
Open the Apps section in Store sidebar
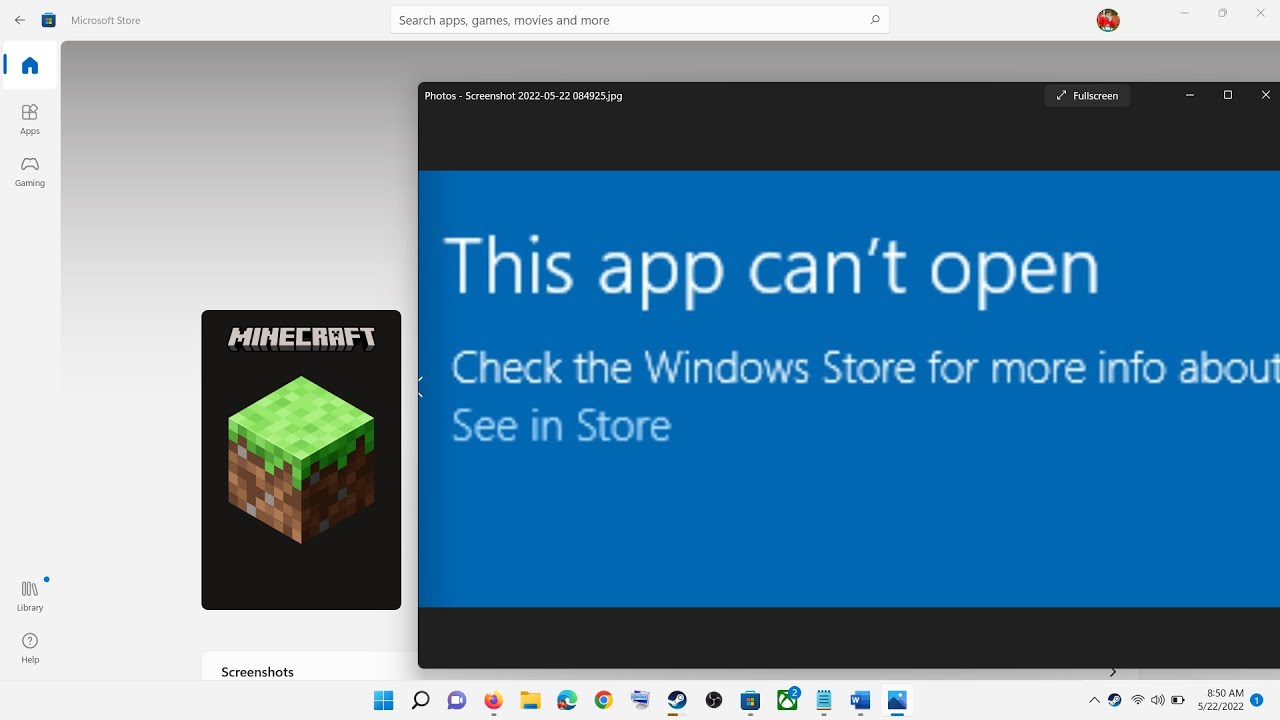pos(30,119)
